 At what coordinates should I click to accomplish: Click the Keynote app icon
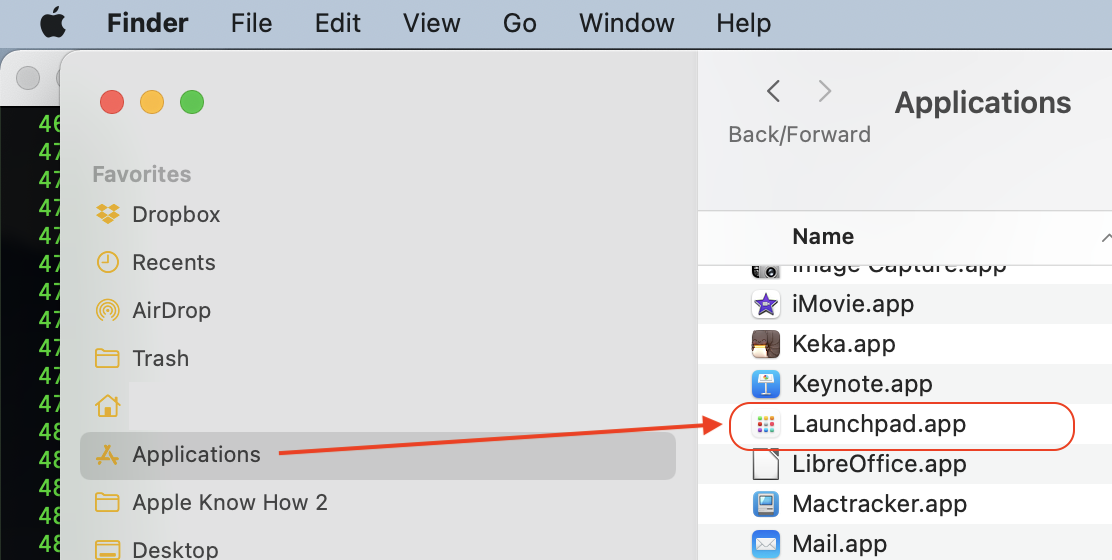tap(766, 384)
